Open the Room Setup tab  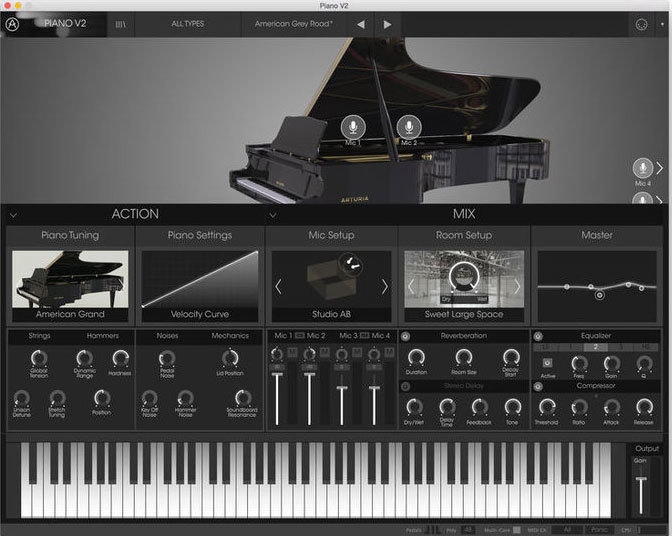coord(463,235)
